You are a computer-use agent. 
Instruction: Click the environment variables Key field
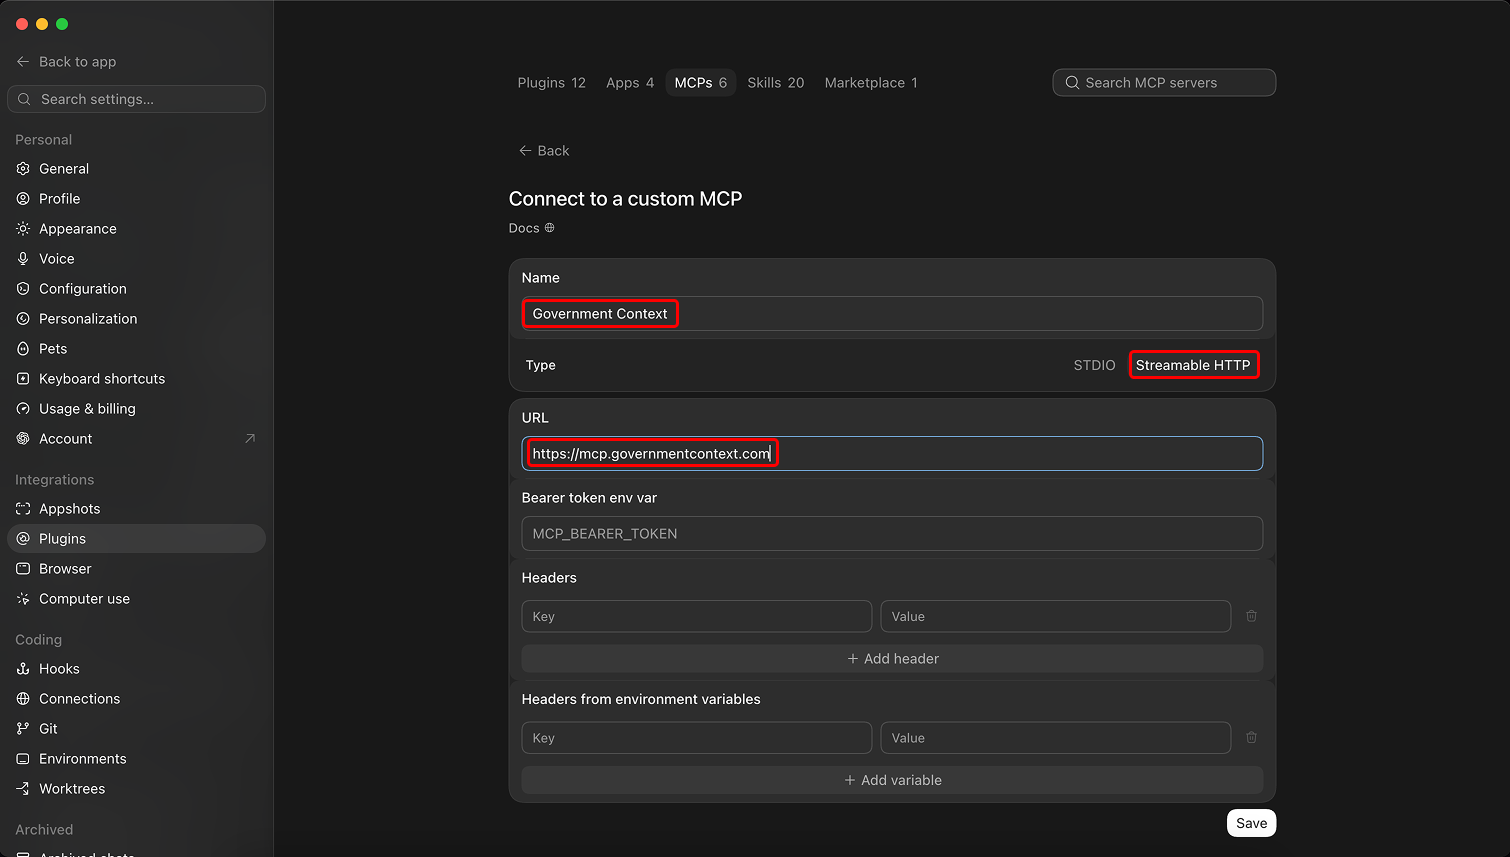click(x=697, y=738)
